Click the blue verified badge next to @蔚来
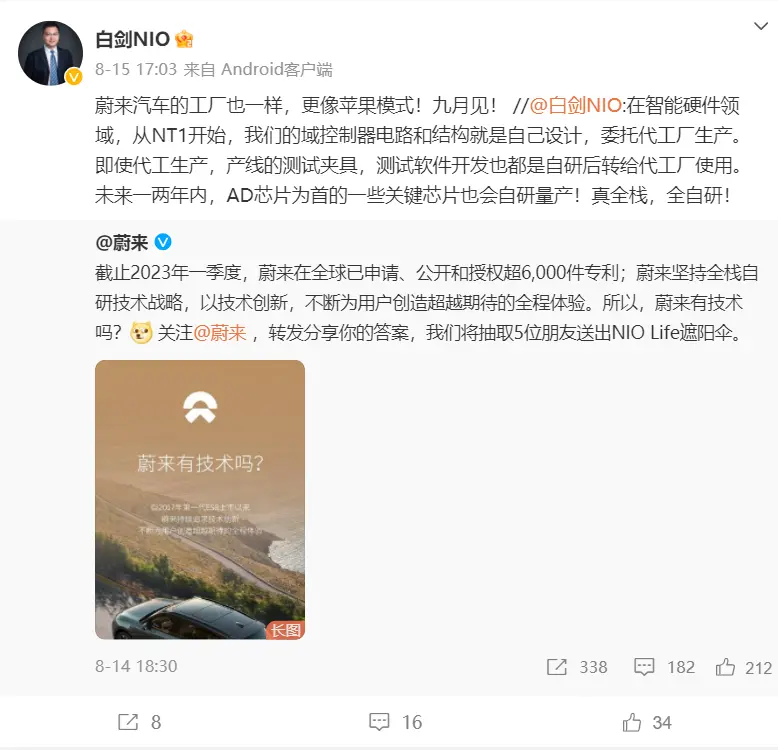 pyautogui.click(x=163, y=242)
